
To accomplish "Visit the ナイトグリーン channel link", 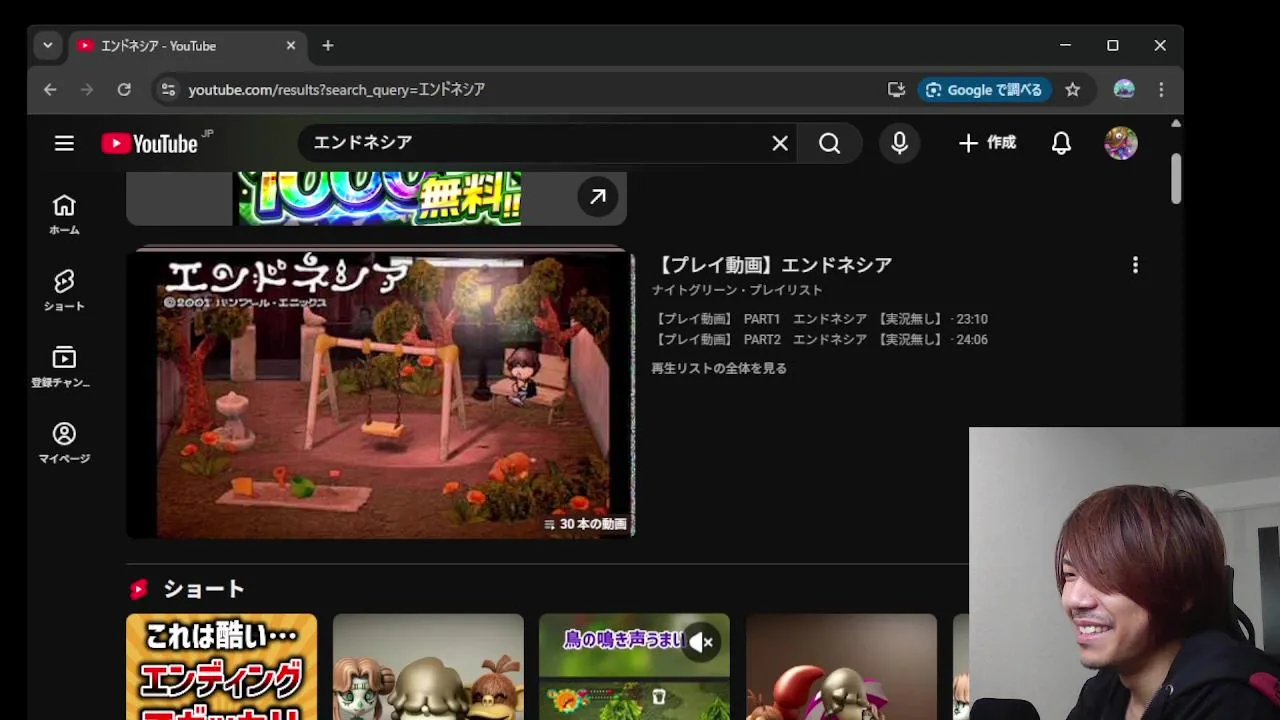I will (695, 290).
